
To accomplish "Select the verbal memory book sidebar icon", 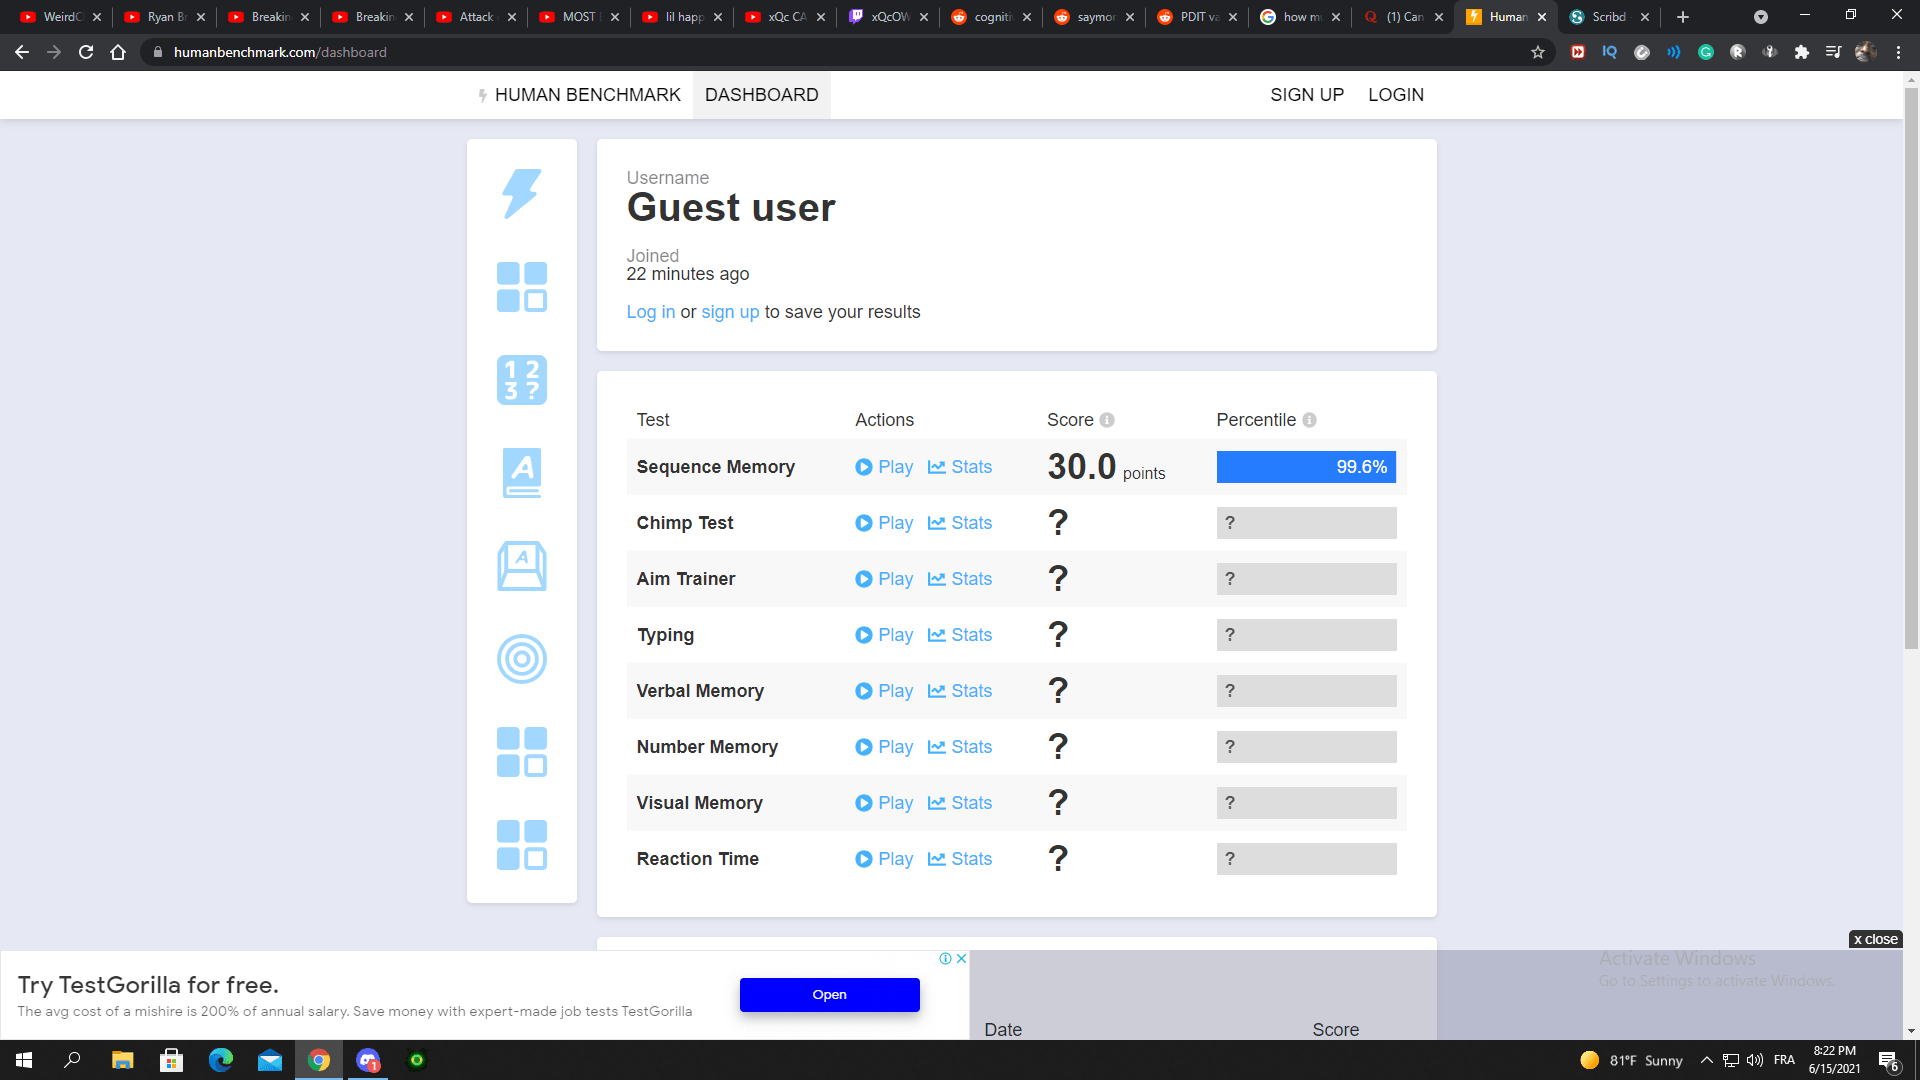I will (521, 473).
